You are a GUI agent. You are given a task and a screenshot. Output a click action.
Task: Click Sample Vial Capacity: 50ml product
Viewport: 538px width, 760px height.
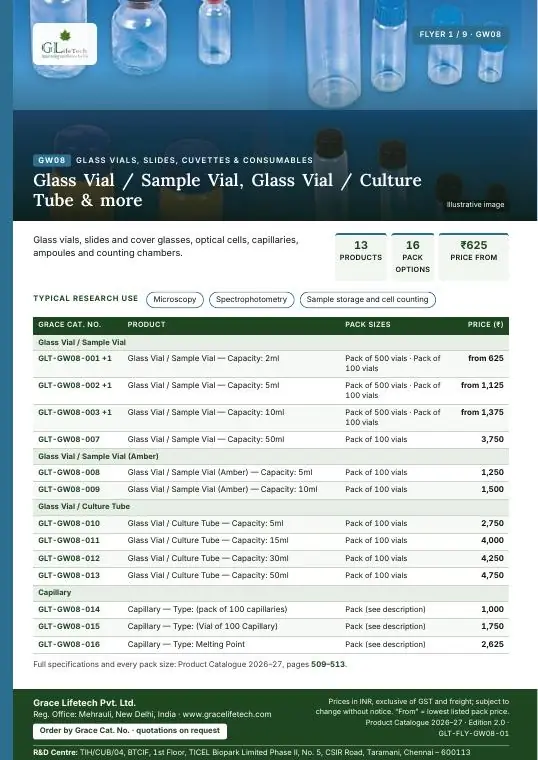point(206,440)
